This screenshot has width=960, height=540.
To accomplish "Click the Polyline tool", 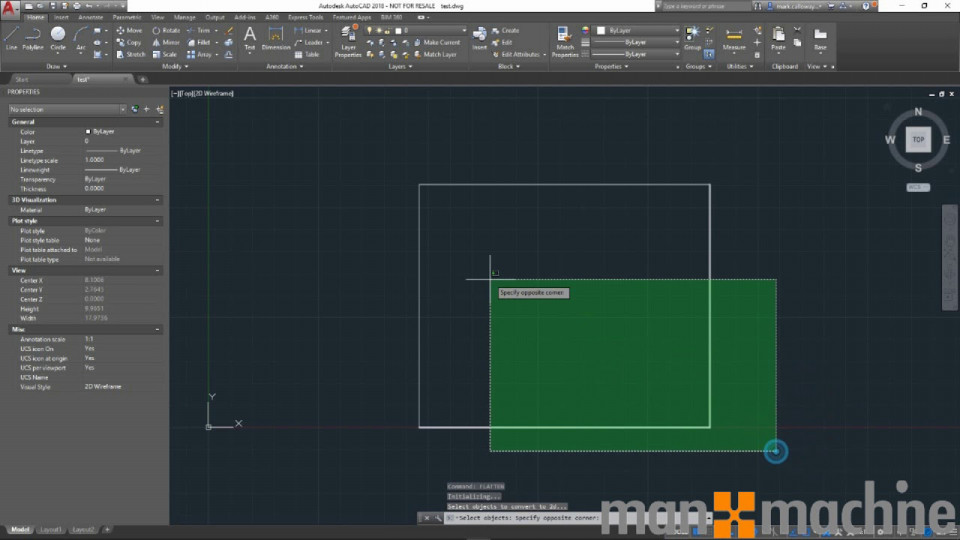I will click(x=33, y=37).
